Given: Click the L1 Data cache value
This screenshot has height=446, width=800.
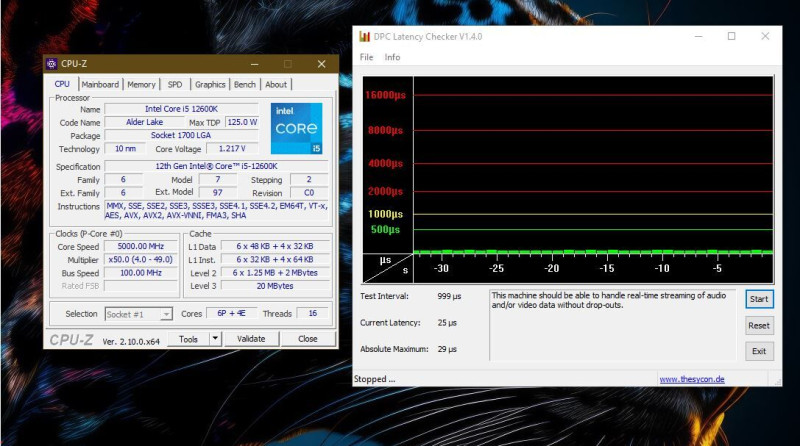Looking at the screenshot, I should pyautogui.click(x=274, y=246).
